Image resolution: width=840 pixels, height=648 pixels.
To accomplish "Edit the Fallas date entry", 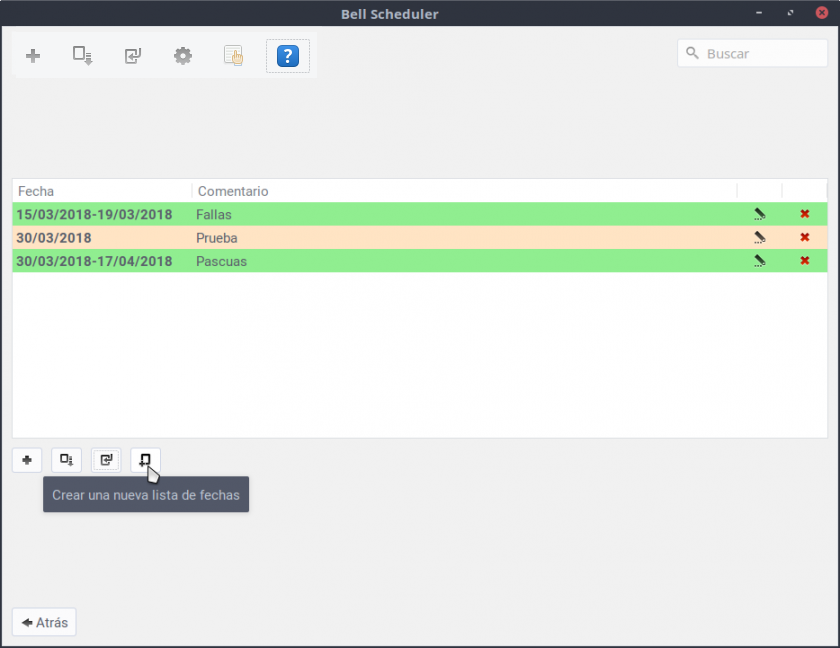I will point(760,214).
